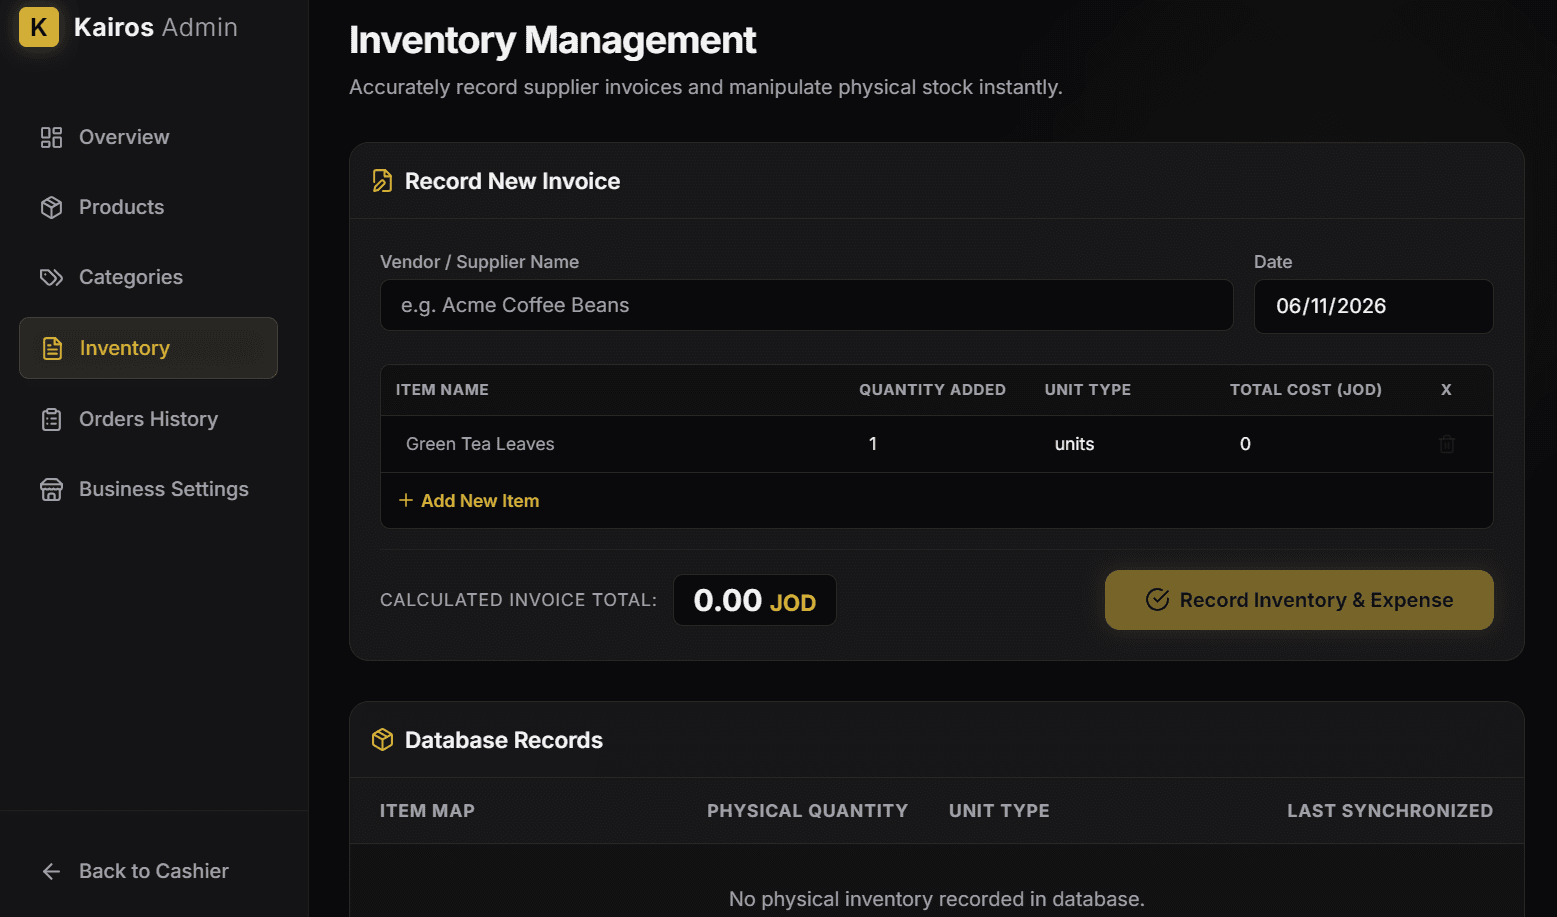Click the Database Records title

pyautogui.click(x=504, y=740)
